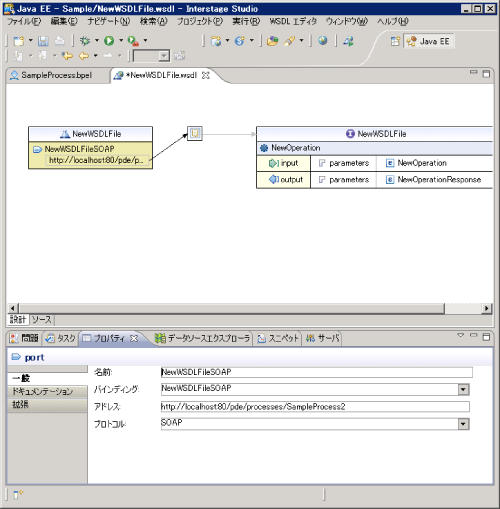Click the horizontal scrollbar right arrow
This screenshot has width=500, height=509.
coord(487,308)
